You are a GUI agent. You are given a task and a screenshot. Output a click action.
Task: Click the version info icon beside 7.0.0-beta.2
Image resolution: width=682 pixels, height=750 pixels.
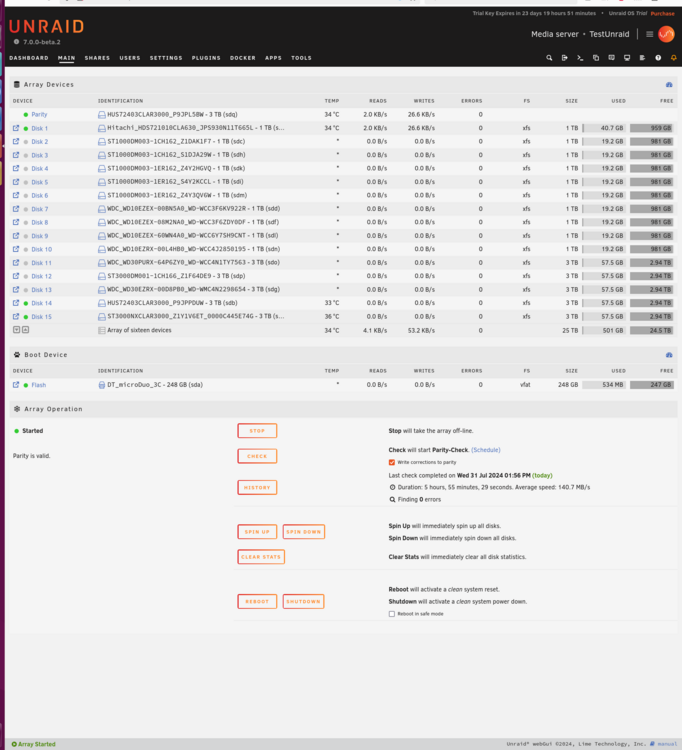pos(16,42)
